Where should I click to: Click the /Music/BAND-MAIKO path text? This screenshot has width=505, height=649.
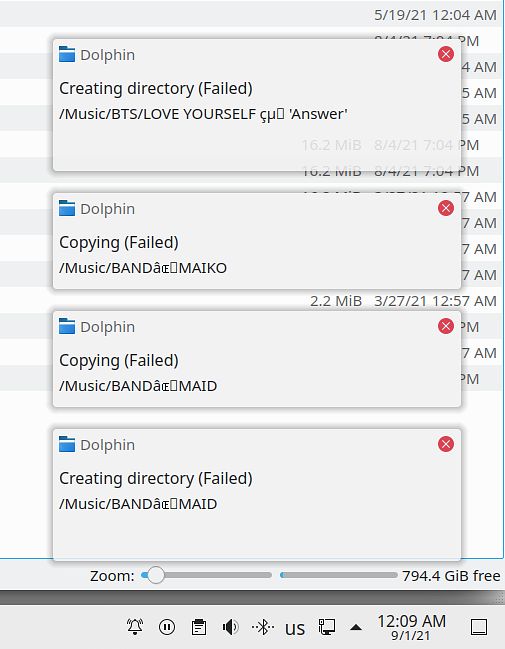[x=143, y=268]
